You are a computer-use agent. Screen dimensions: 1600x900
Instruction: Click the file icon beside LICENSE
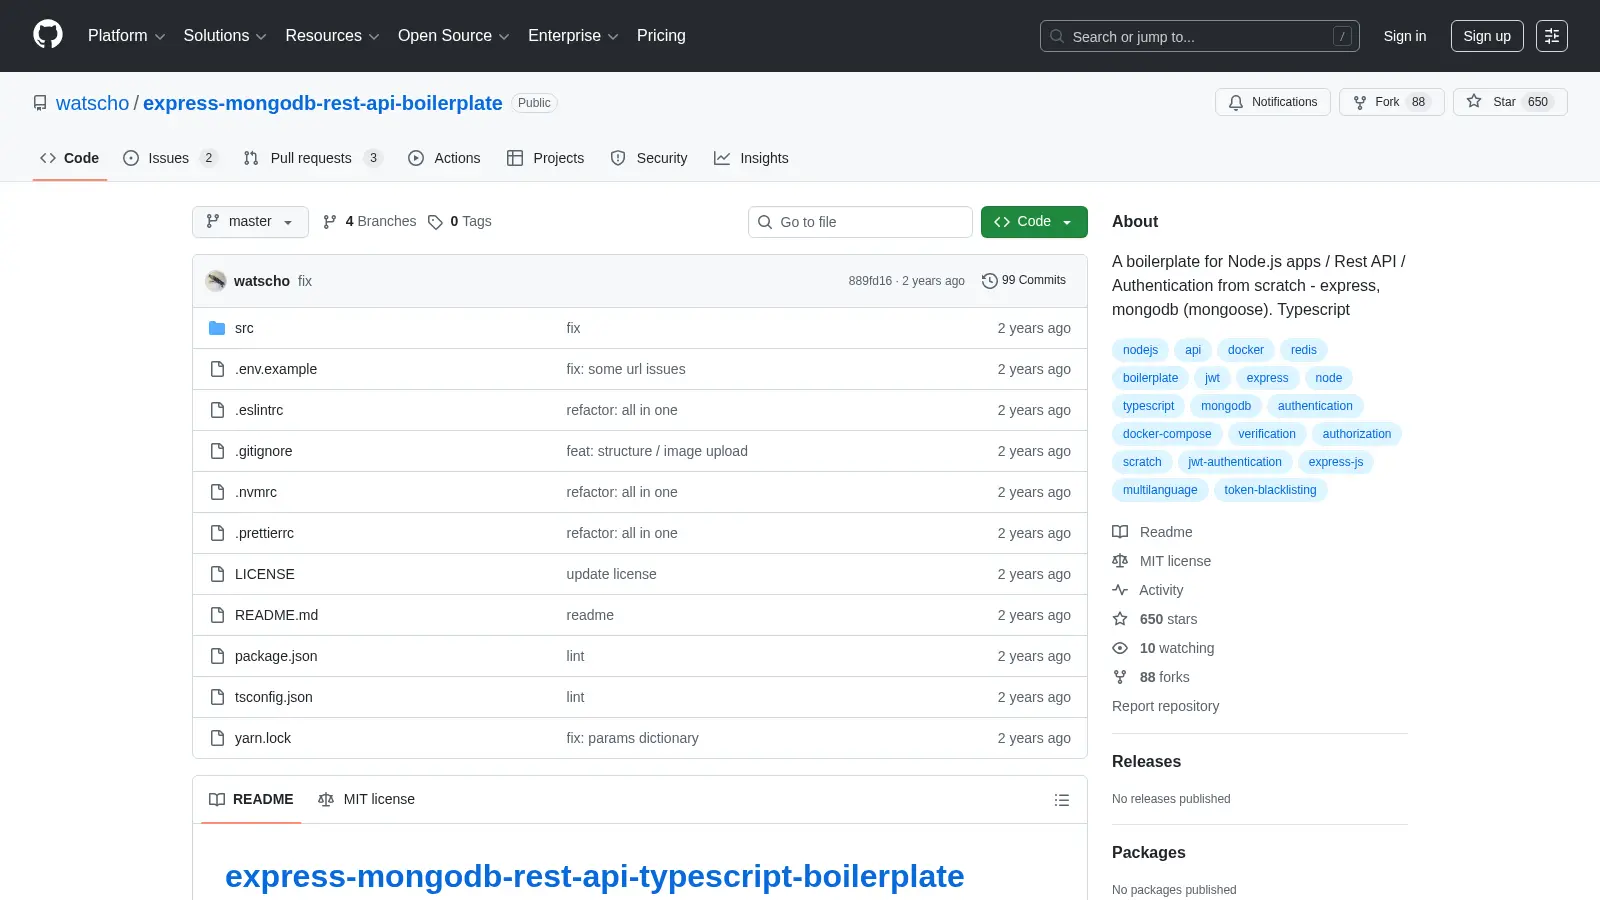tap(217, 574)
